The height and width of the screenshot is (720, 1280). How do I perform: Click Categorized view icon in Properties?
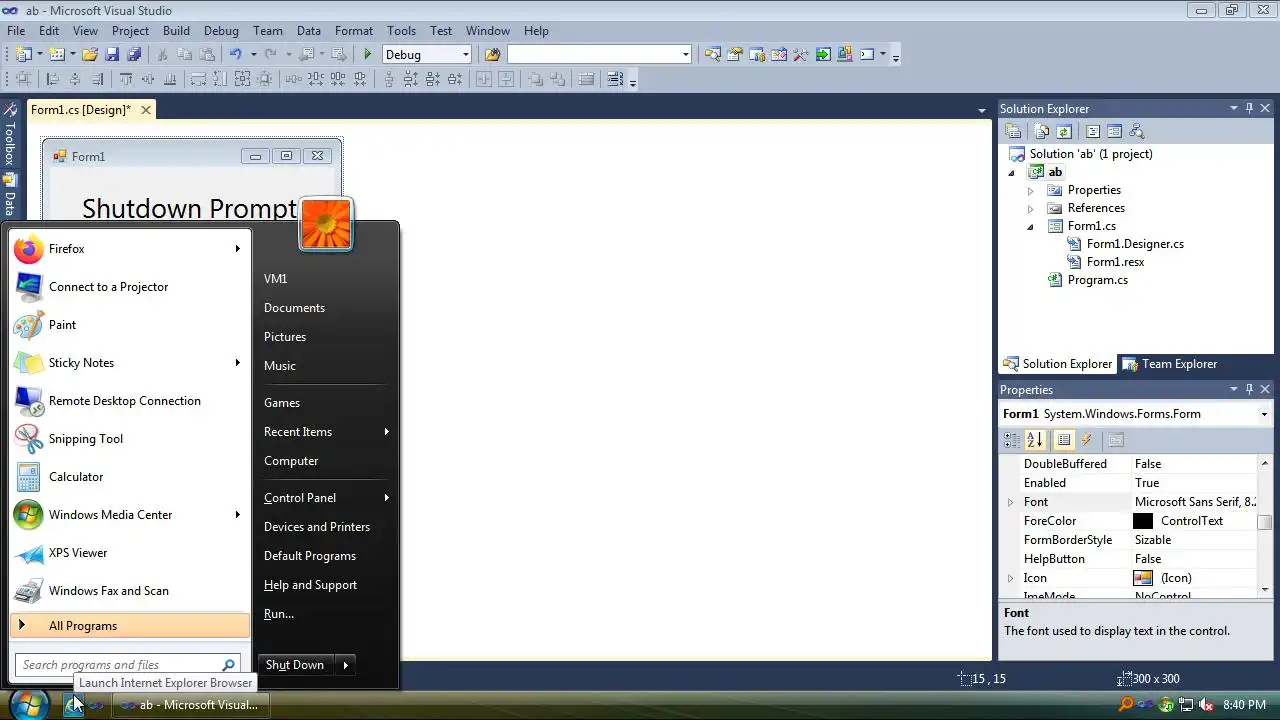click(1013, 440)
